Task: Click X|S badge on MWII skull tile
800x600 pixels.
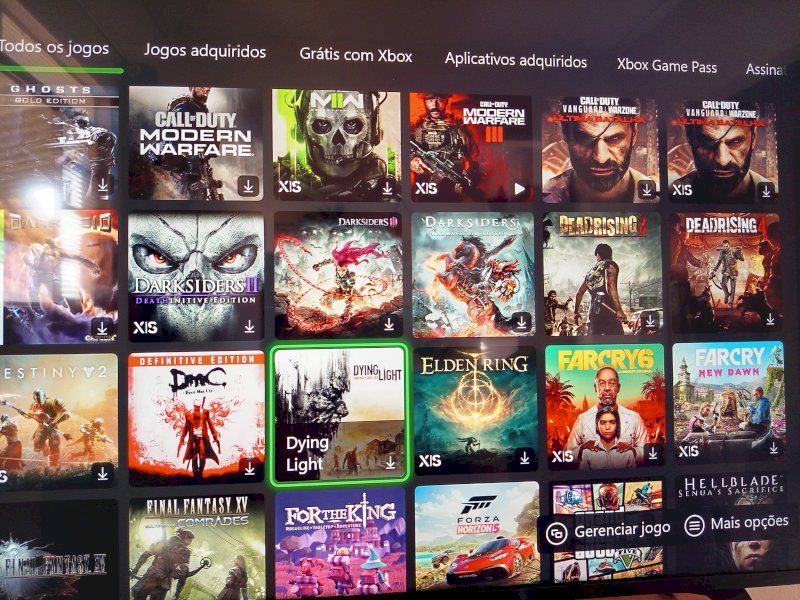Action: [x=289, y=187]
